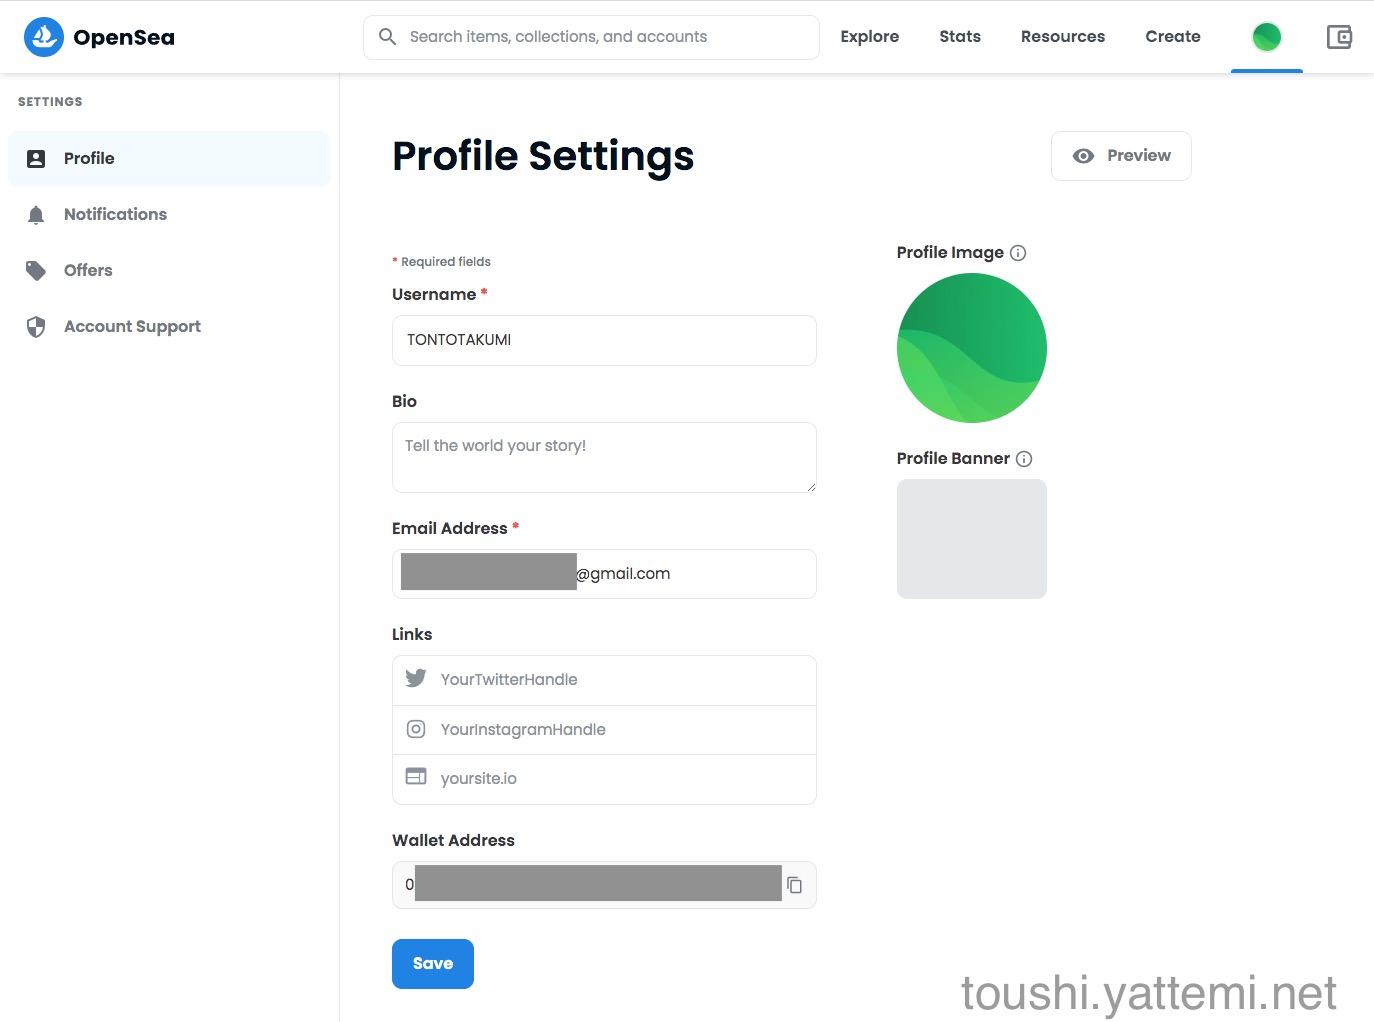Expand the Resources menu
This screenshot has height=1022, width=1374.
pyautogui.click(x=1062, y=37)
